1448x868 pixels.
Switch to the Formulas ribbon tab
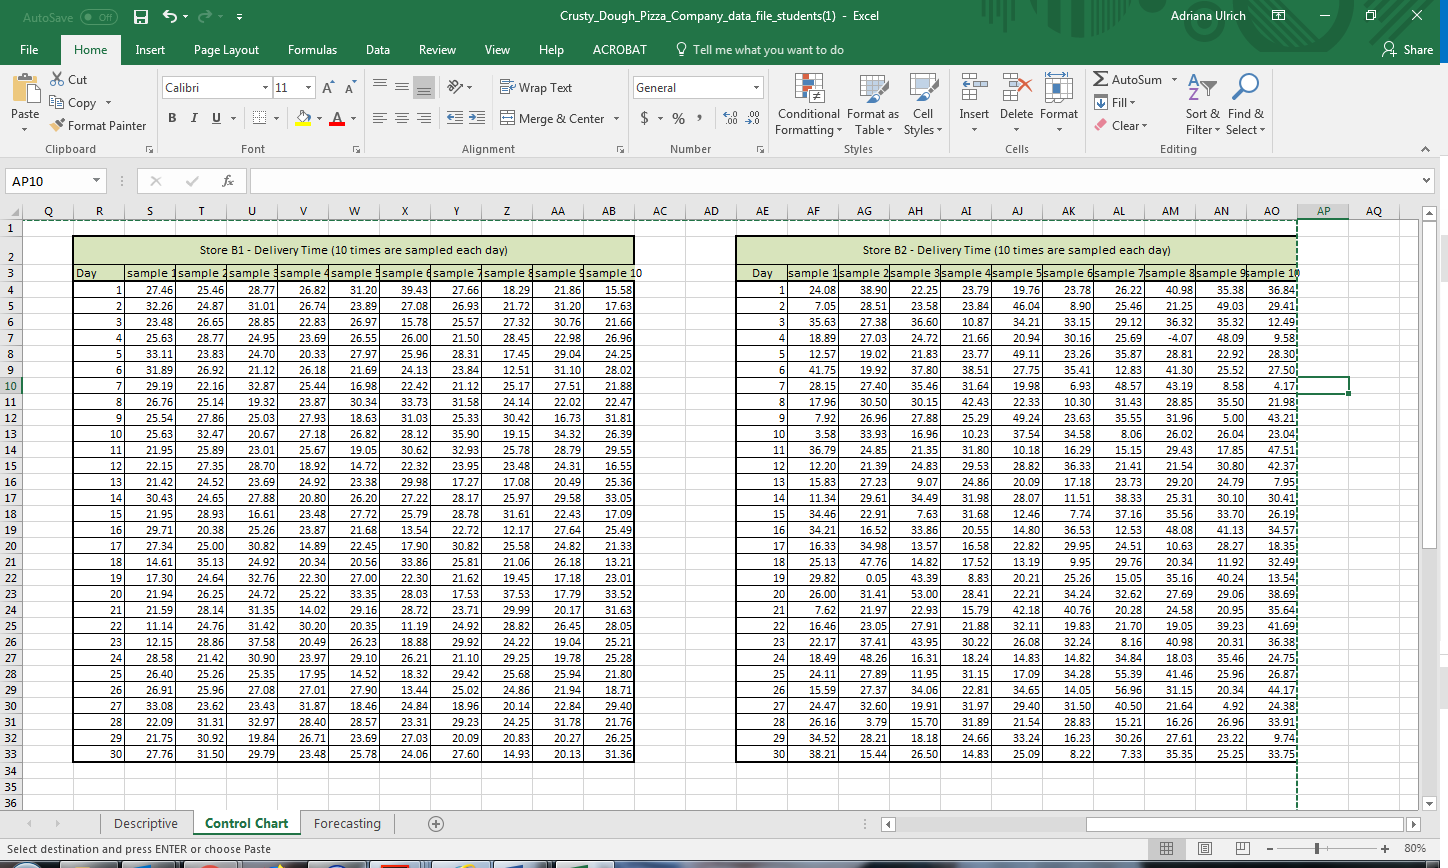coord(312,50)
